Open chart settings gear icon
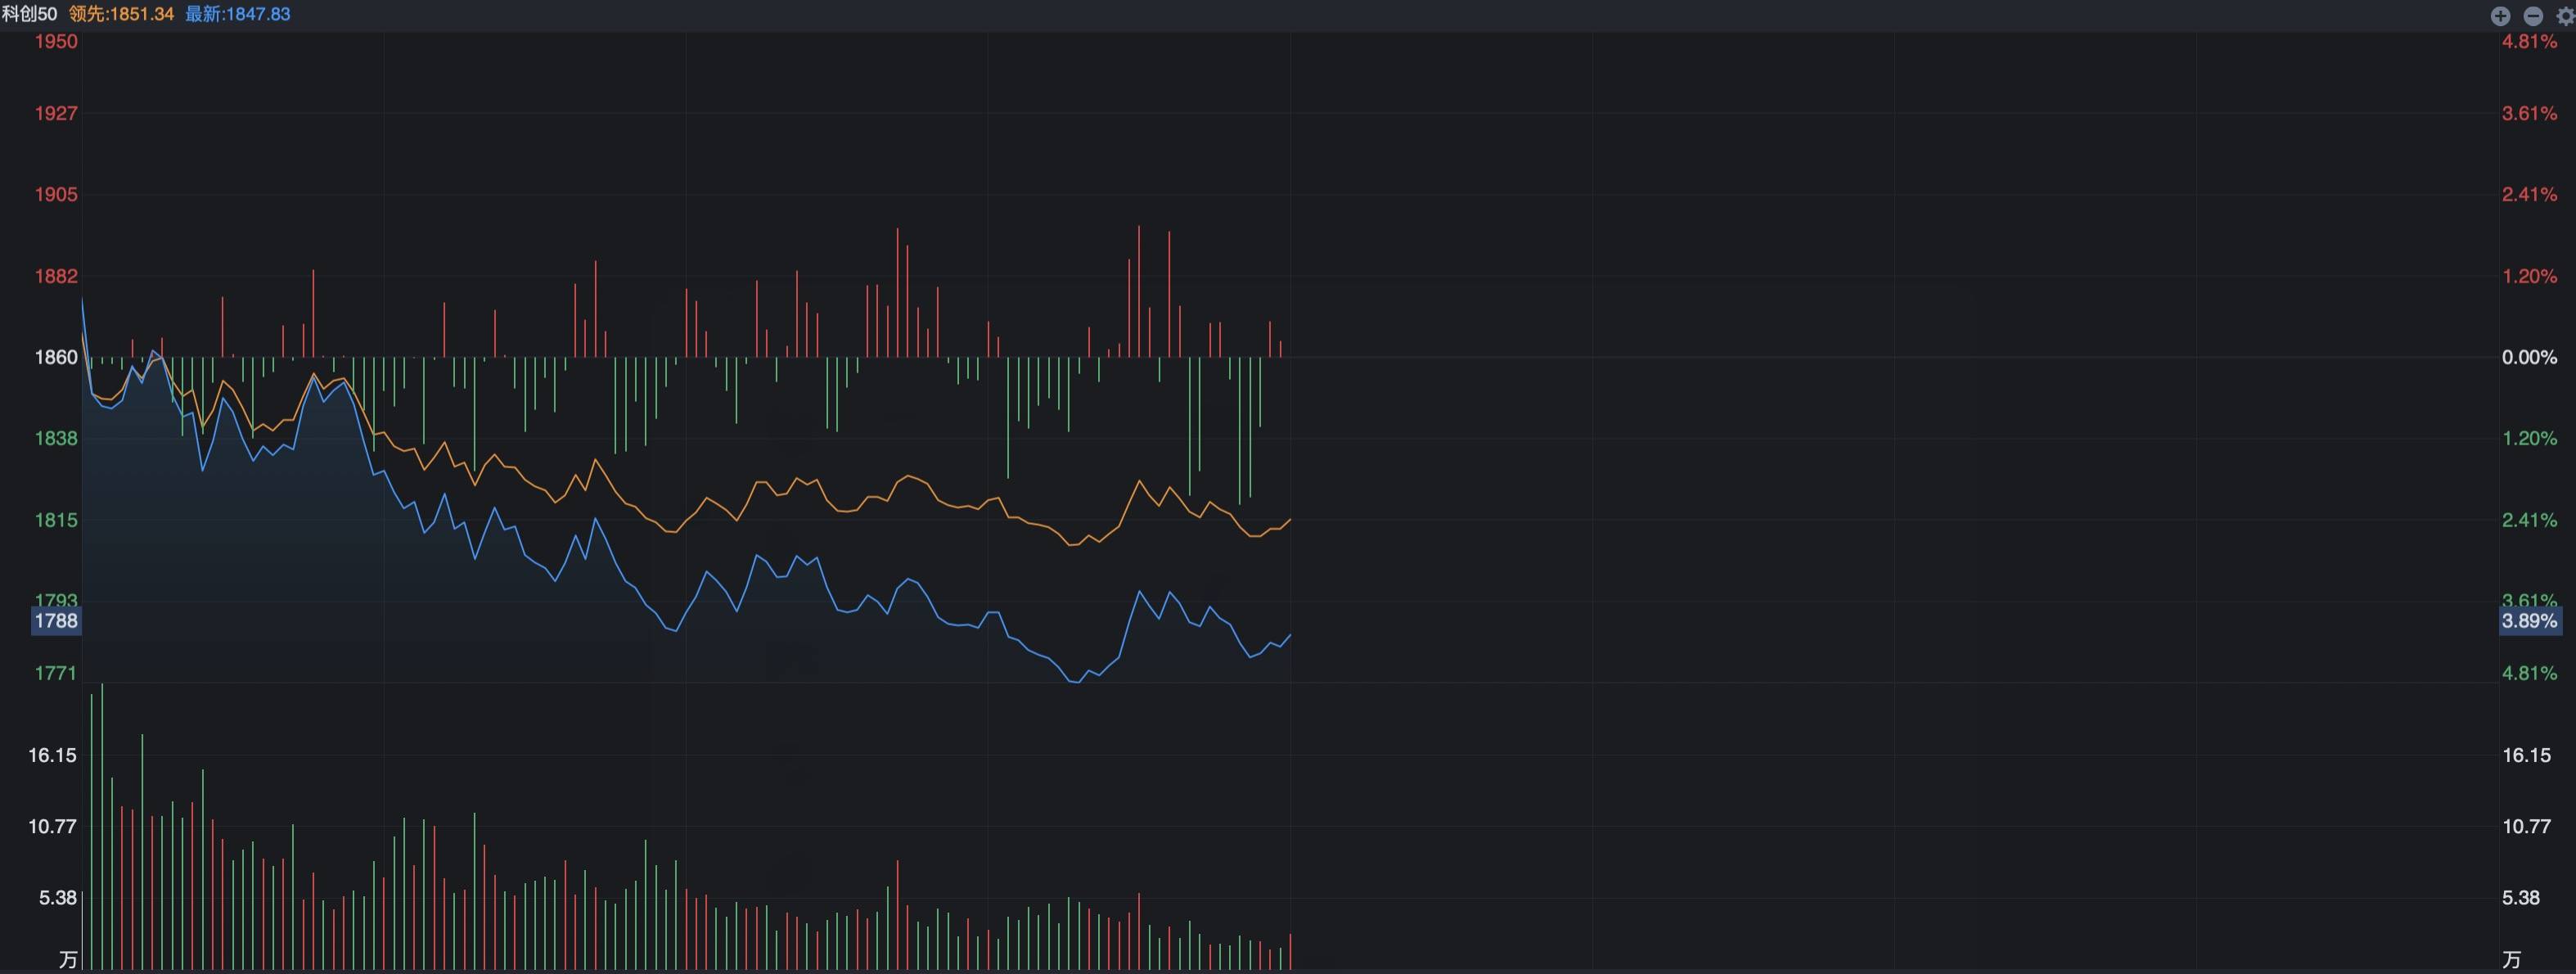The height and width of the screenshot is (974, 2576). click(x=2566, y=15)
